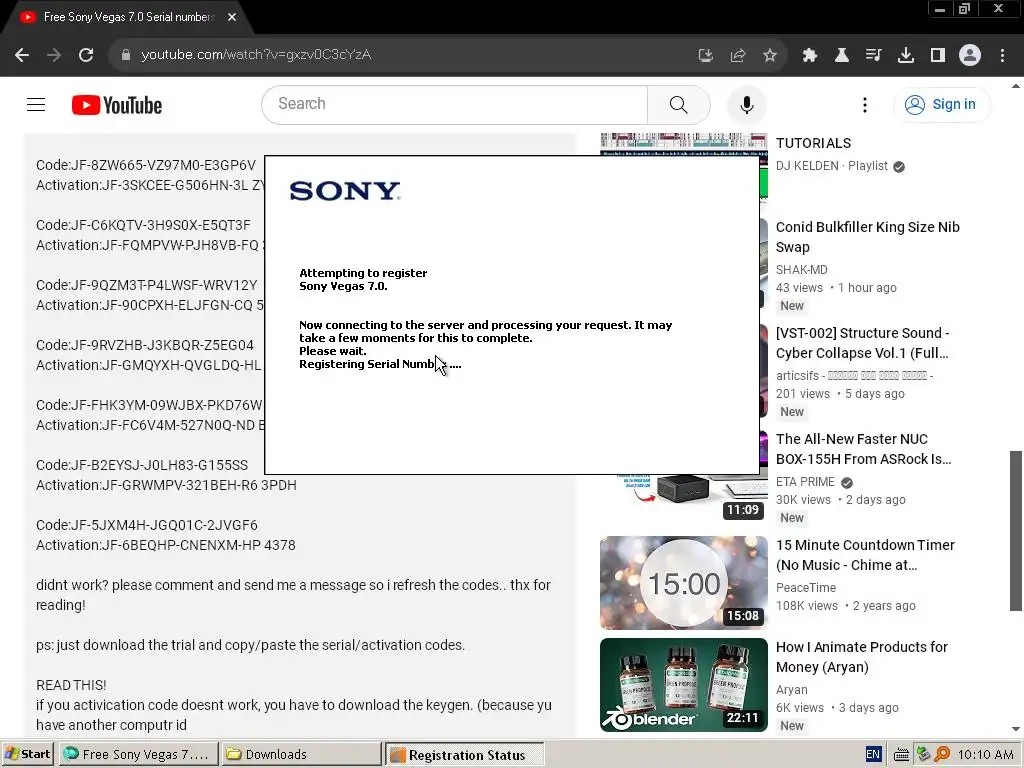Toggle the Chrome side panel icon
Screen dimensions: 1024x768
[938, 56]
